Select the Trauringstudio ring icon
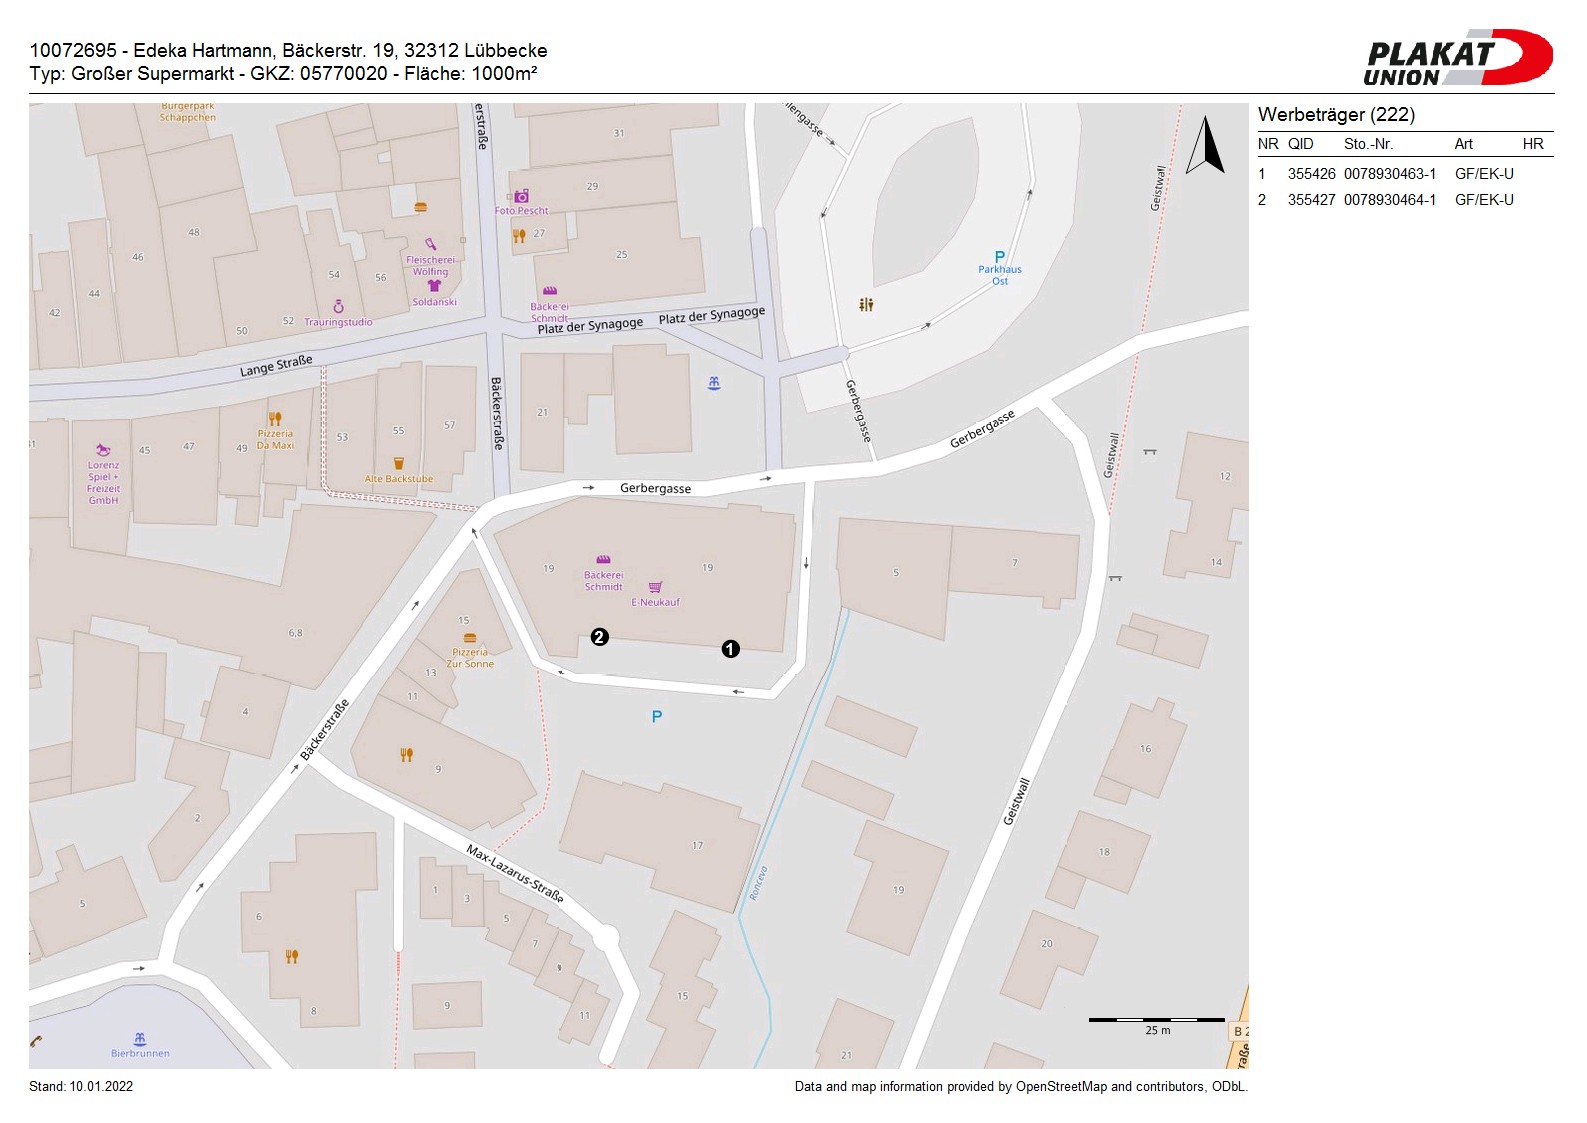Image resolution: width=1587 pixels, height=1123 pixels. click(338, 307)
